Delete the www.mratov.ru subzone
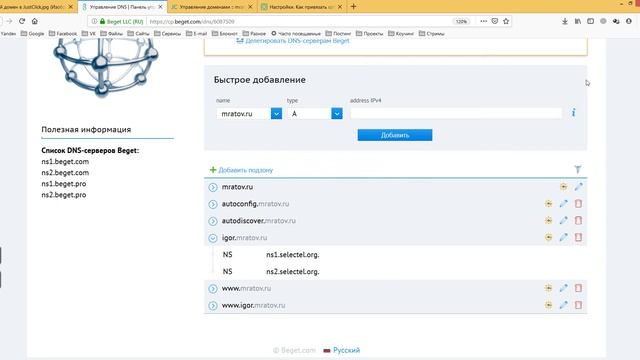Viewport: 640px width, 360px height. (578, 288)
